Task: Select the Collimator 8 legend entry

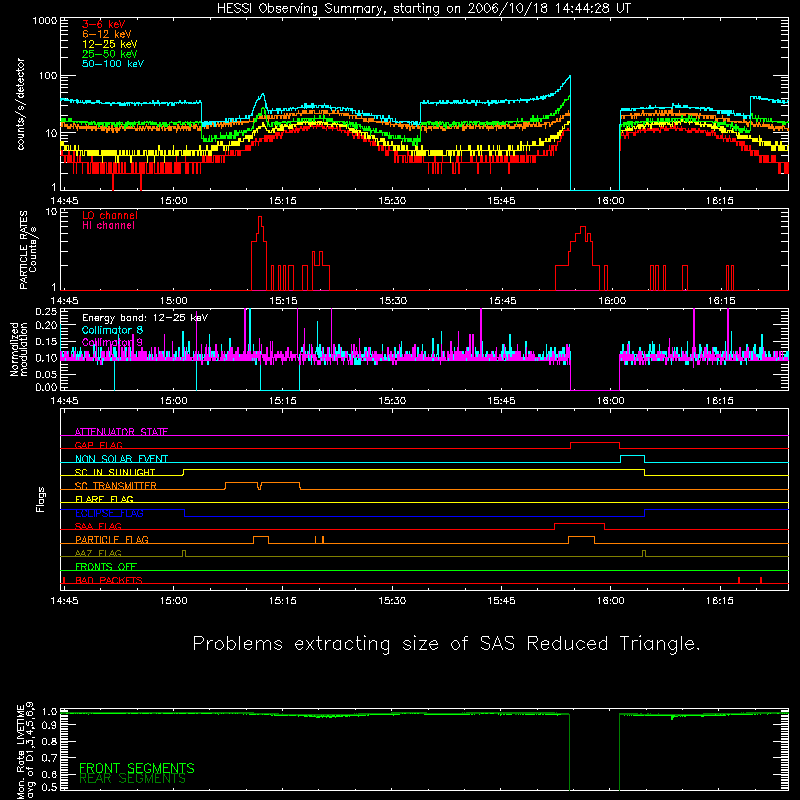Action: [x=112, y=330]
